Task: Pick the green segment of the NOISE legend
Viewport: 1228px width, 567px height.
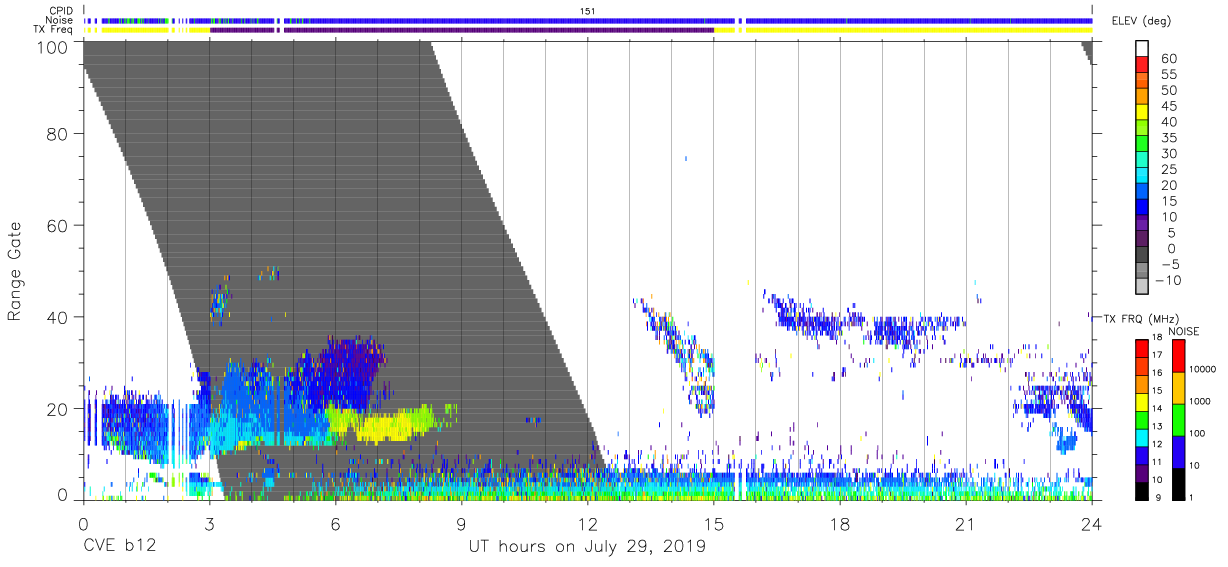Action: pyautogui.click(x=1178, y=419)
